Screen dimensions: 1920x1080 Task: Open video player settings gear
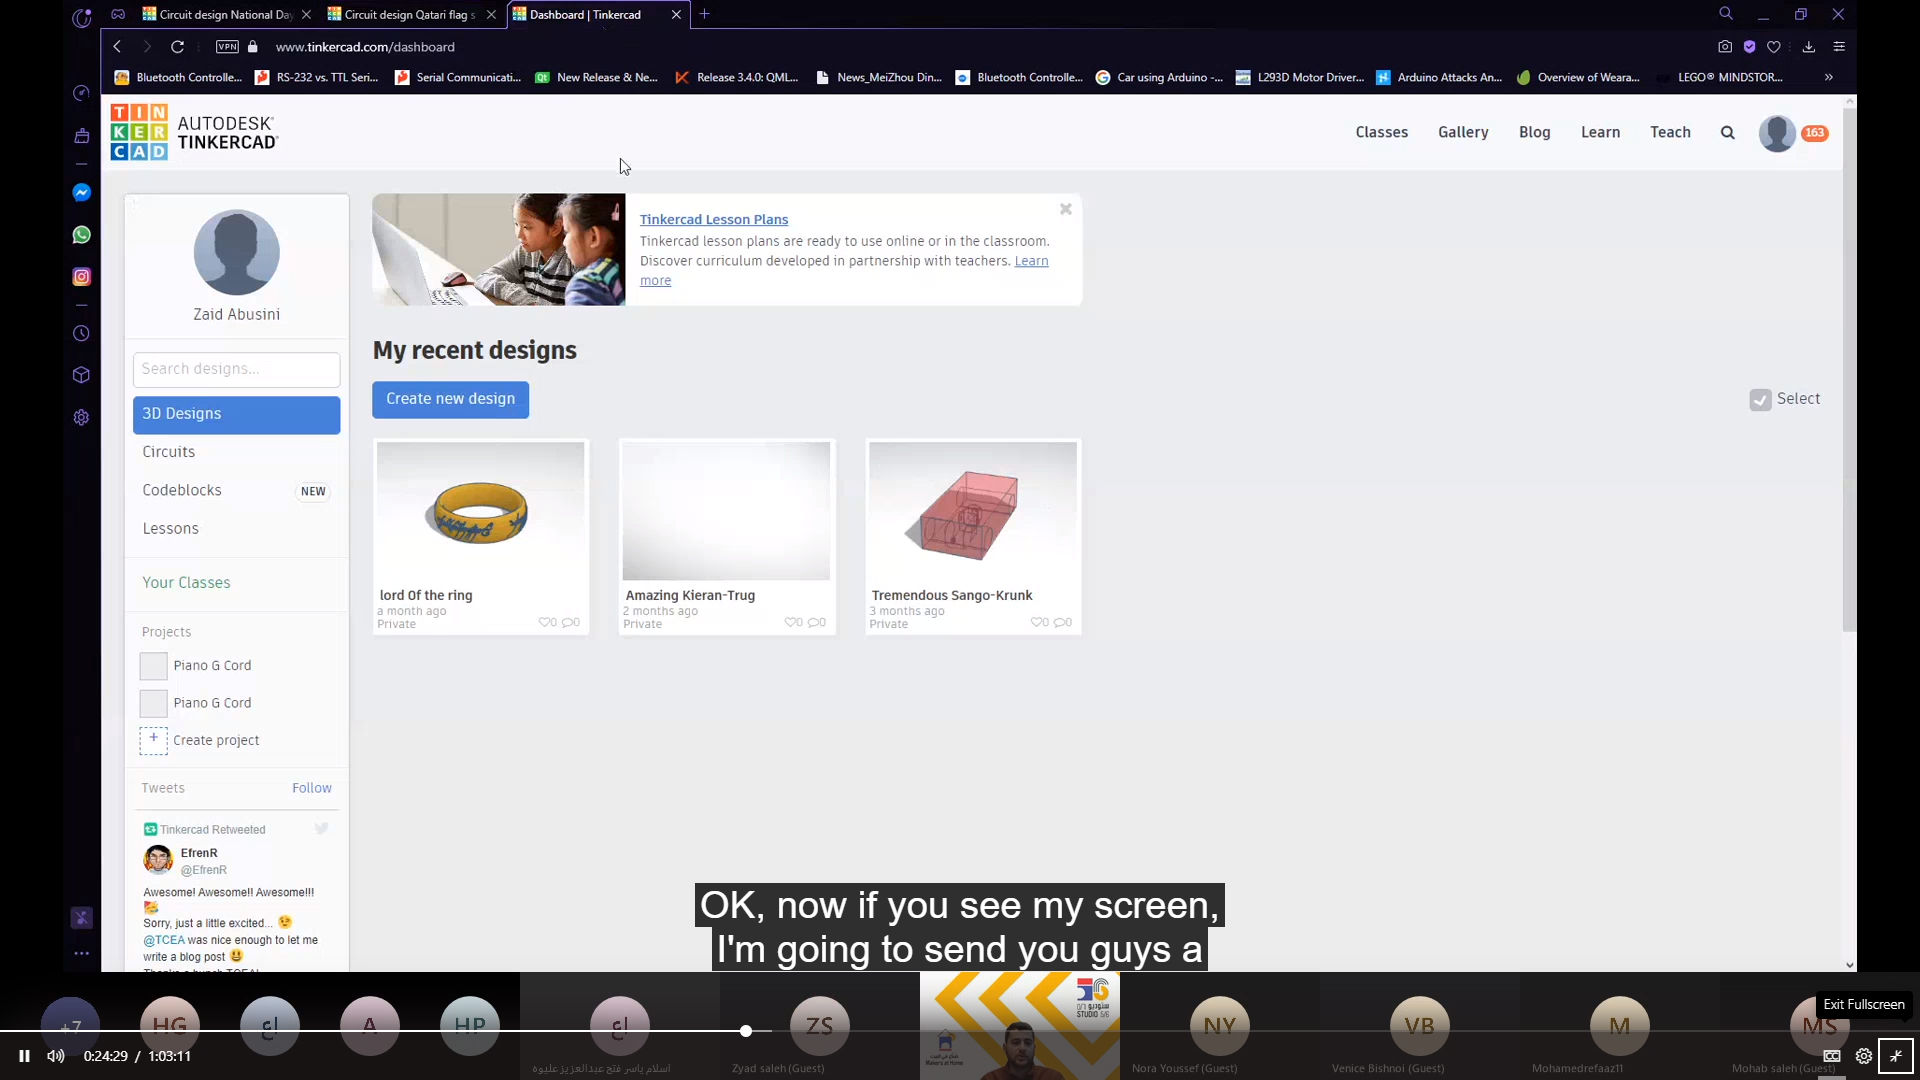pyautogui.click(x=1864, y=1056)
